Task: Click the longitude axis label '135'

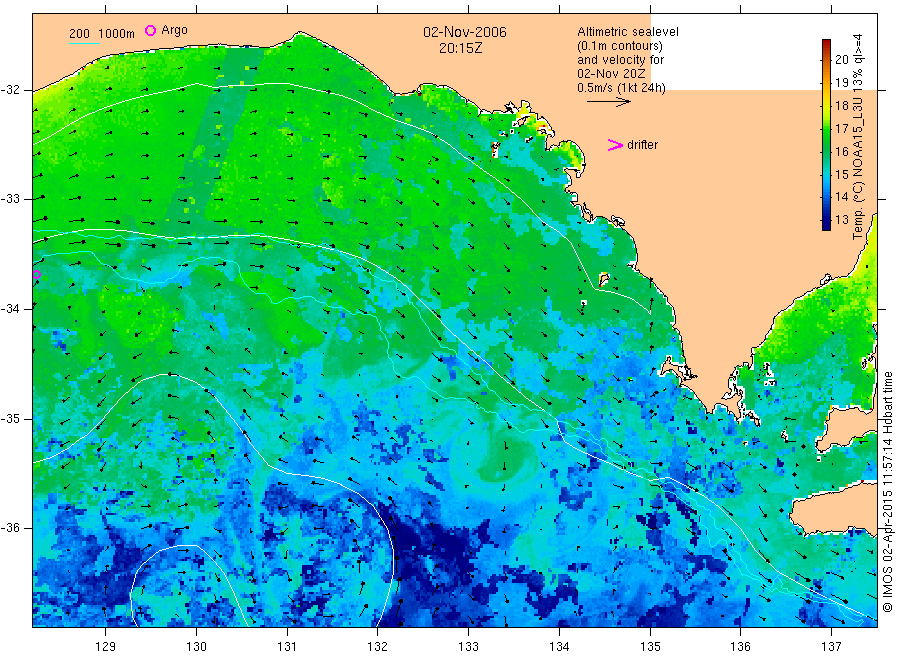Action: [x=650, y=646]
